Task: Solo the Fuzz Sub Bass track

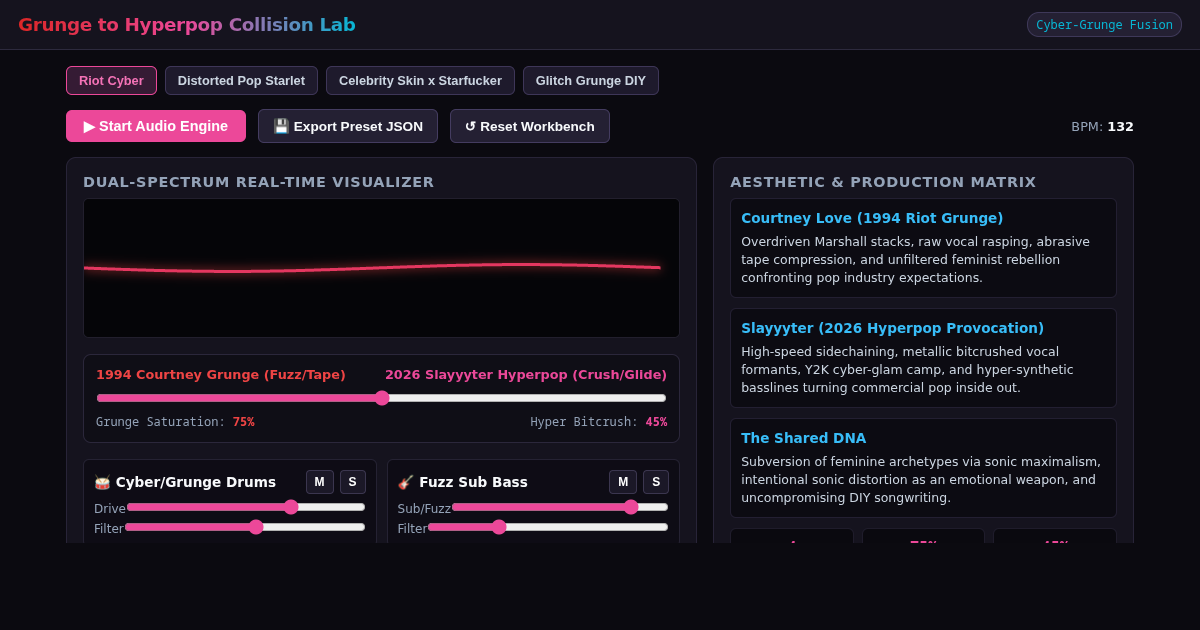Action: tap(656, 482)
